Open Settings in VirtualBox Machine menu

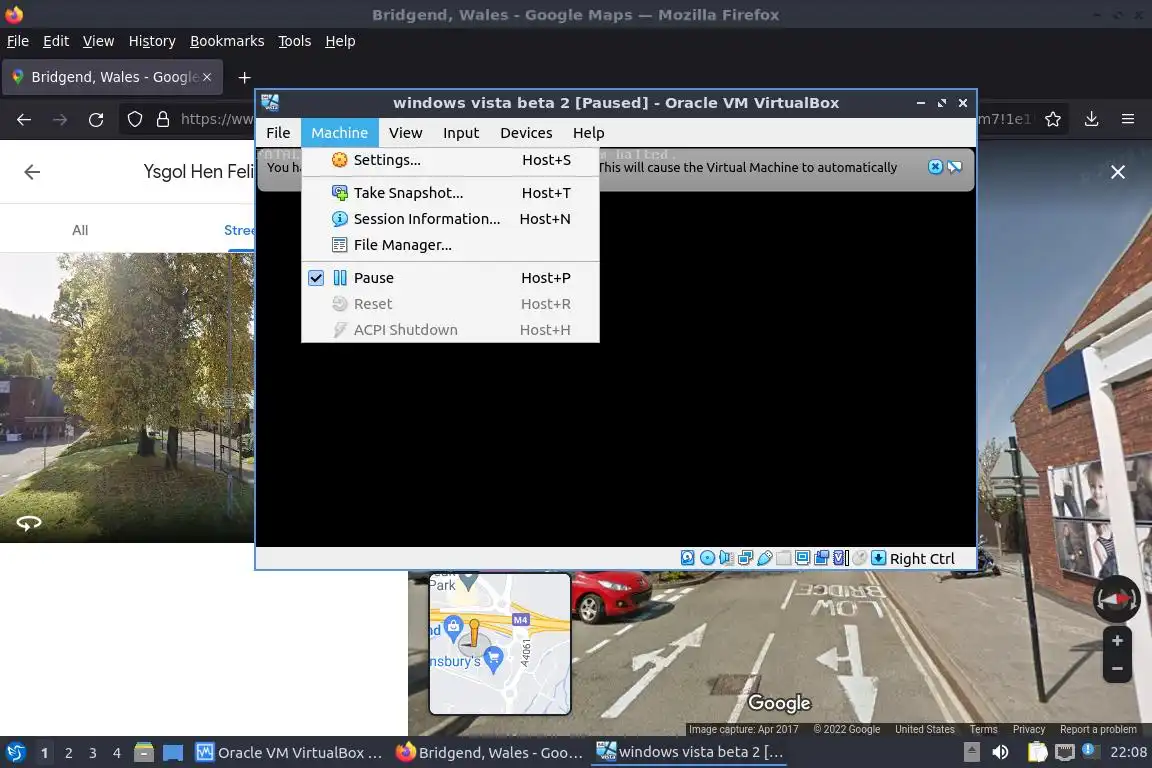(450, 160)
